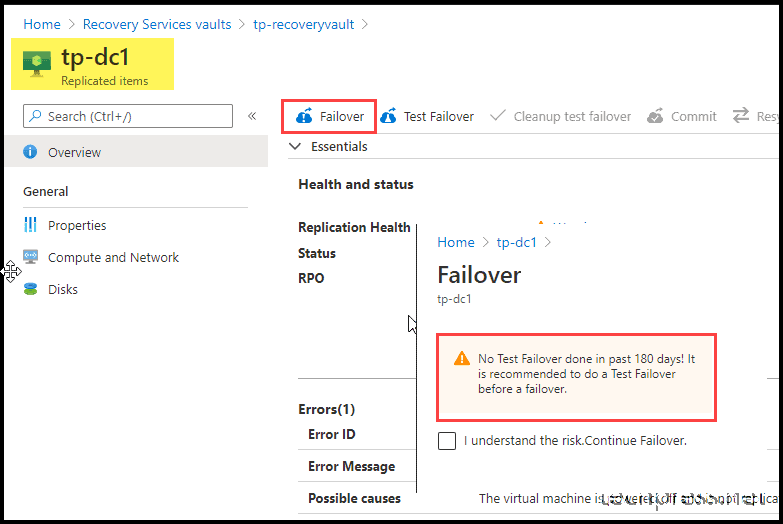This screenshot has width=783, height=524.
Task: Open Properties in the sidebar
Action: point(77,225)
